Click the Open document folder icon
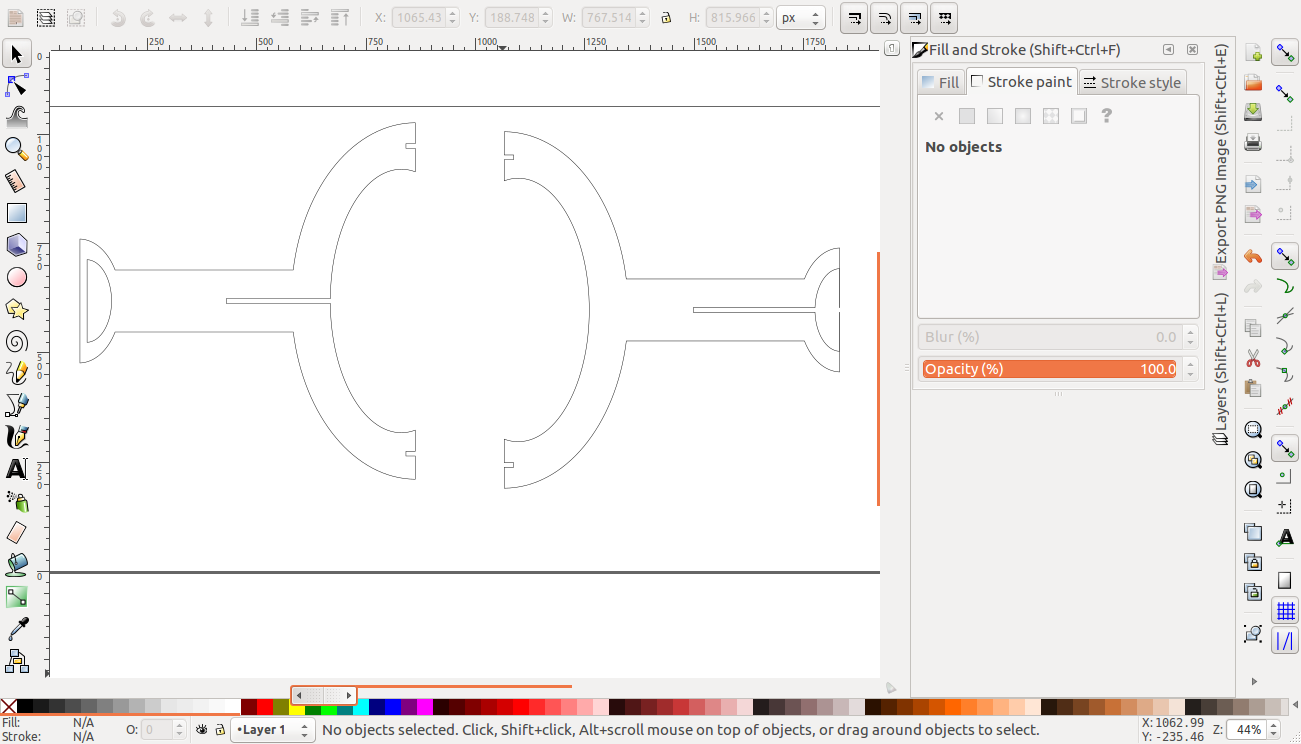Image resolution: width=1301 pixels, height=744 pixels. coord(1253,82)
